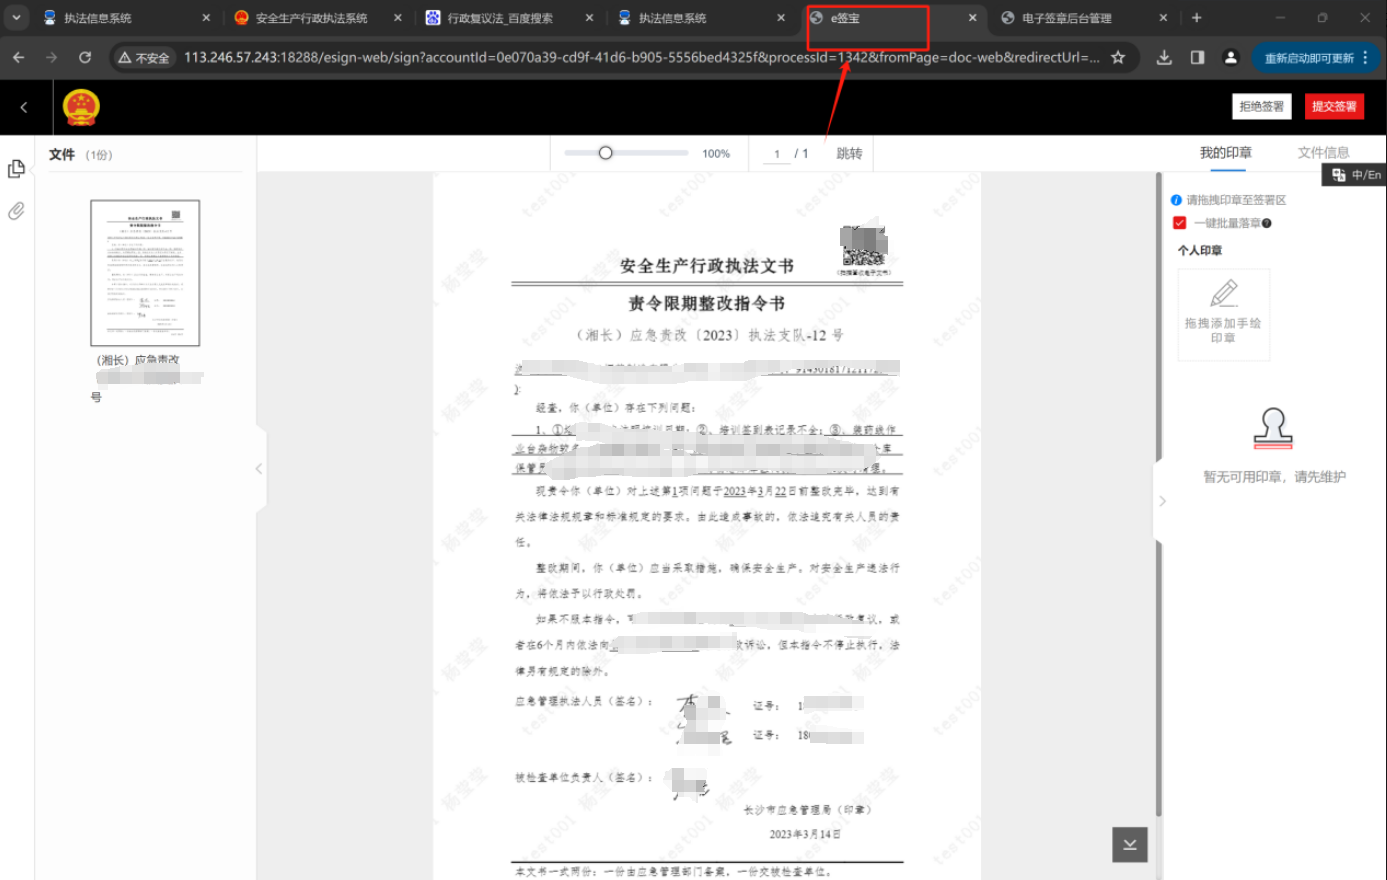Click the back arrow in app header
This screenshot has width=1387, height=880.
pos(24,107)
